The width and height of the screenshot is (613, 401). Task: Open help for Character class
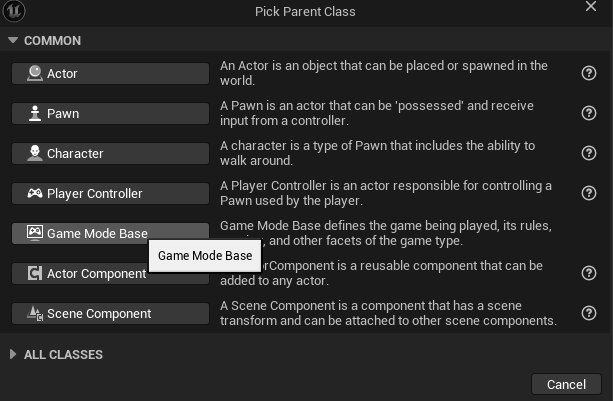[x=589, y=153]
